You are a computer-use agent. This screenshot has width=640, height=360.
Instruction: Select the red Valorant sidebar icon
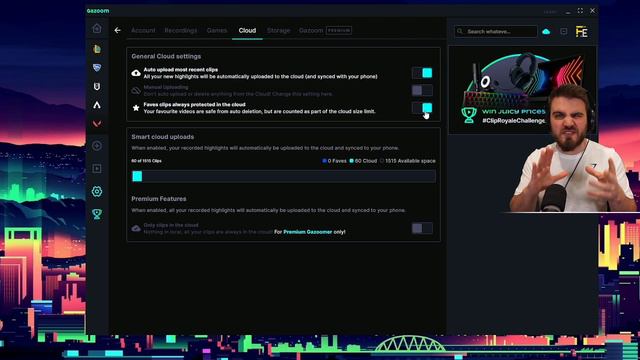click(97, 124)
